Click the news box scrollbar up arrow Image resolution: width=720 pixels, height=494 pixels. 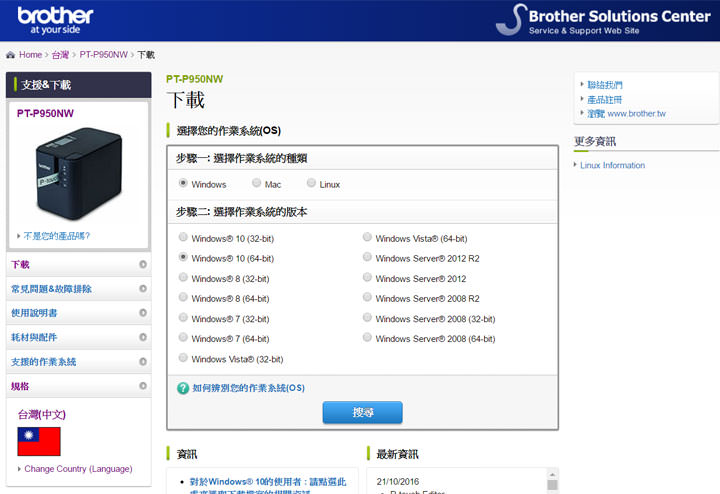(552, 474)
